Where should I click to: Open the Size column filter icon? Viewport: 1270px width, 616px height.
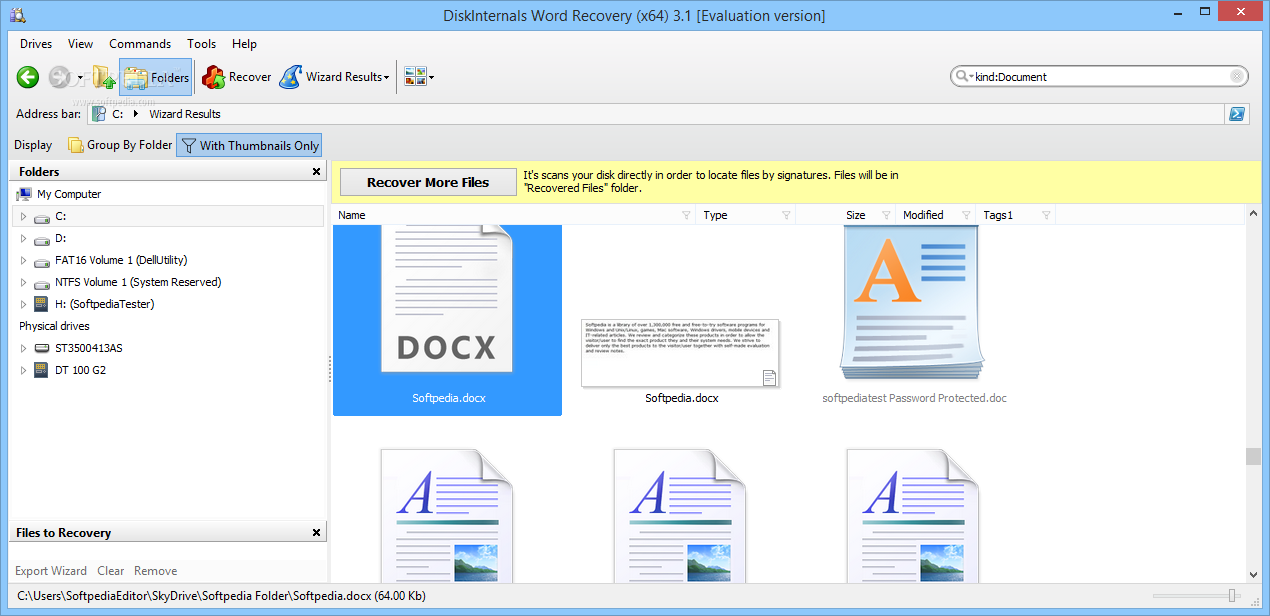click(886, 215)
